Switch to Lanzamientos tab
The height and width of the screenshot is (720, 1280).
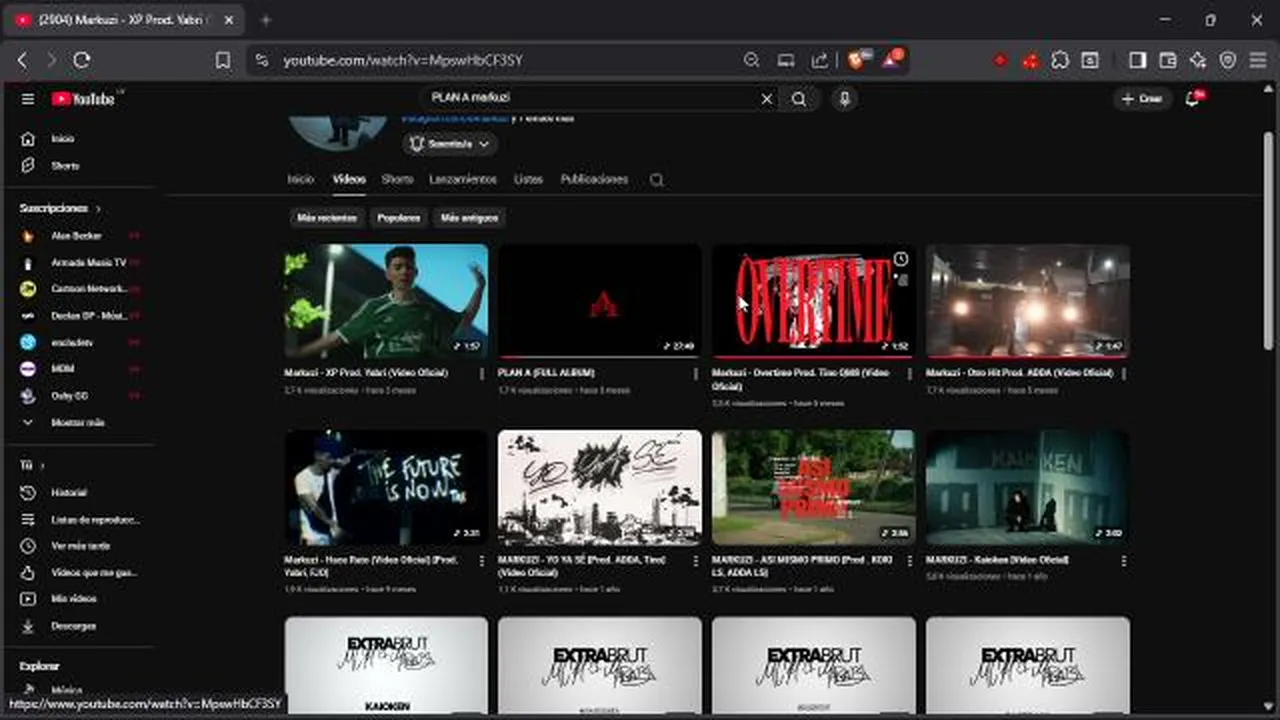click(x=463, y=180)
